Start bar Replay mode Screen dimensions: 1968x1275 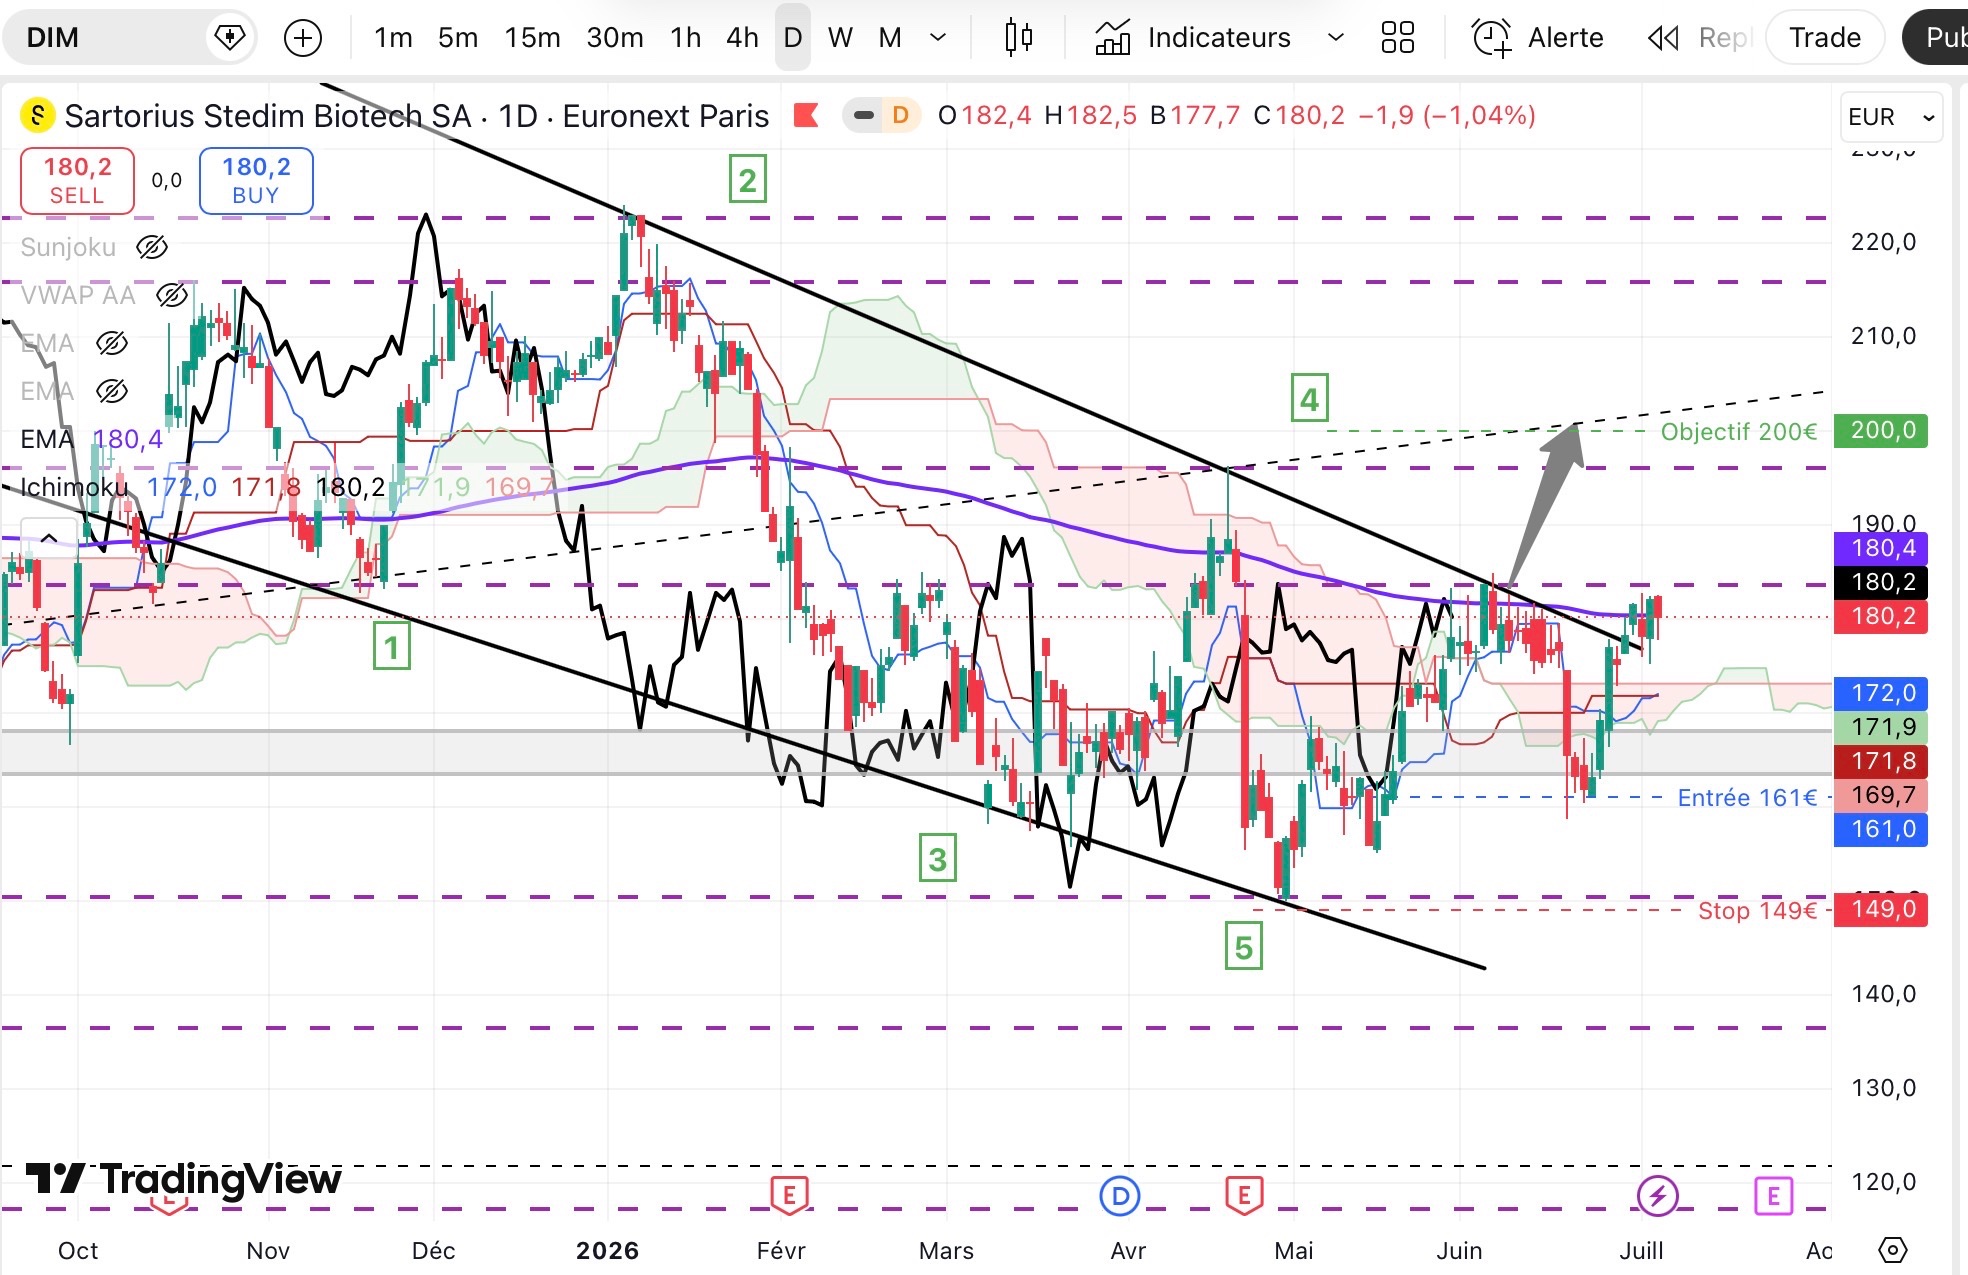click(x=1700, y=38)
